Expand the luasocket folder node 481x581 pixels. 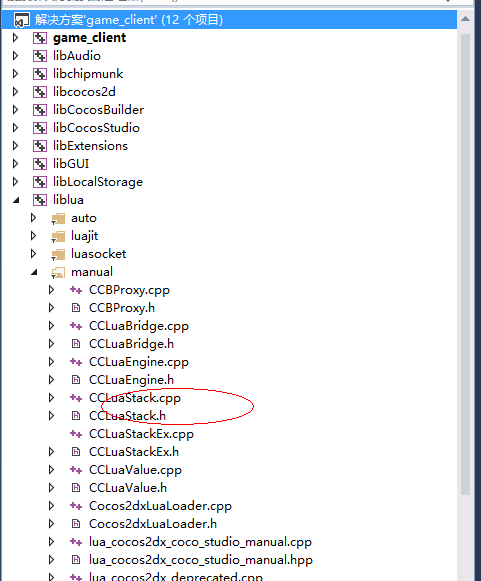pyautogui.click(x=33, y=254)
